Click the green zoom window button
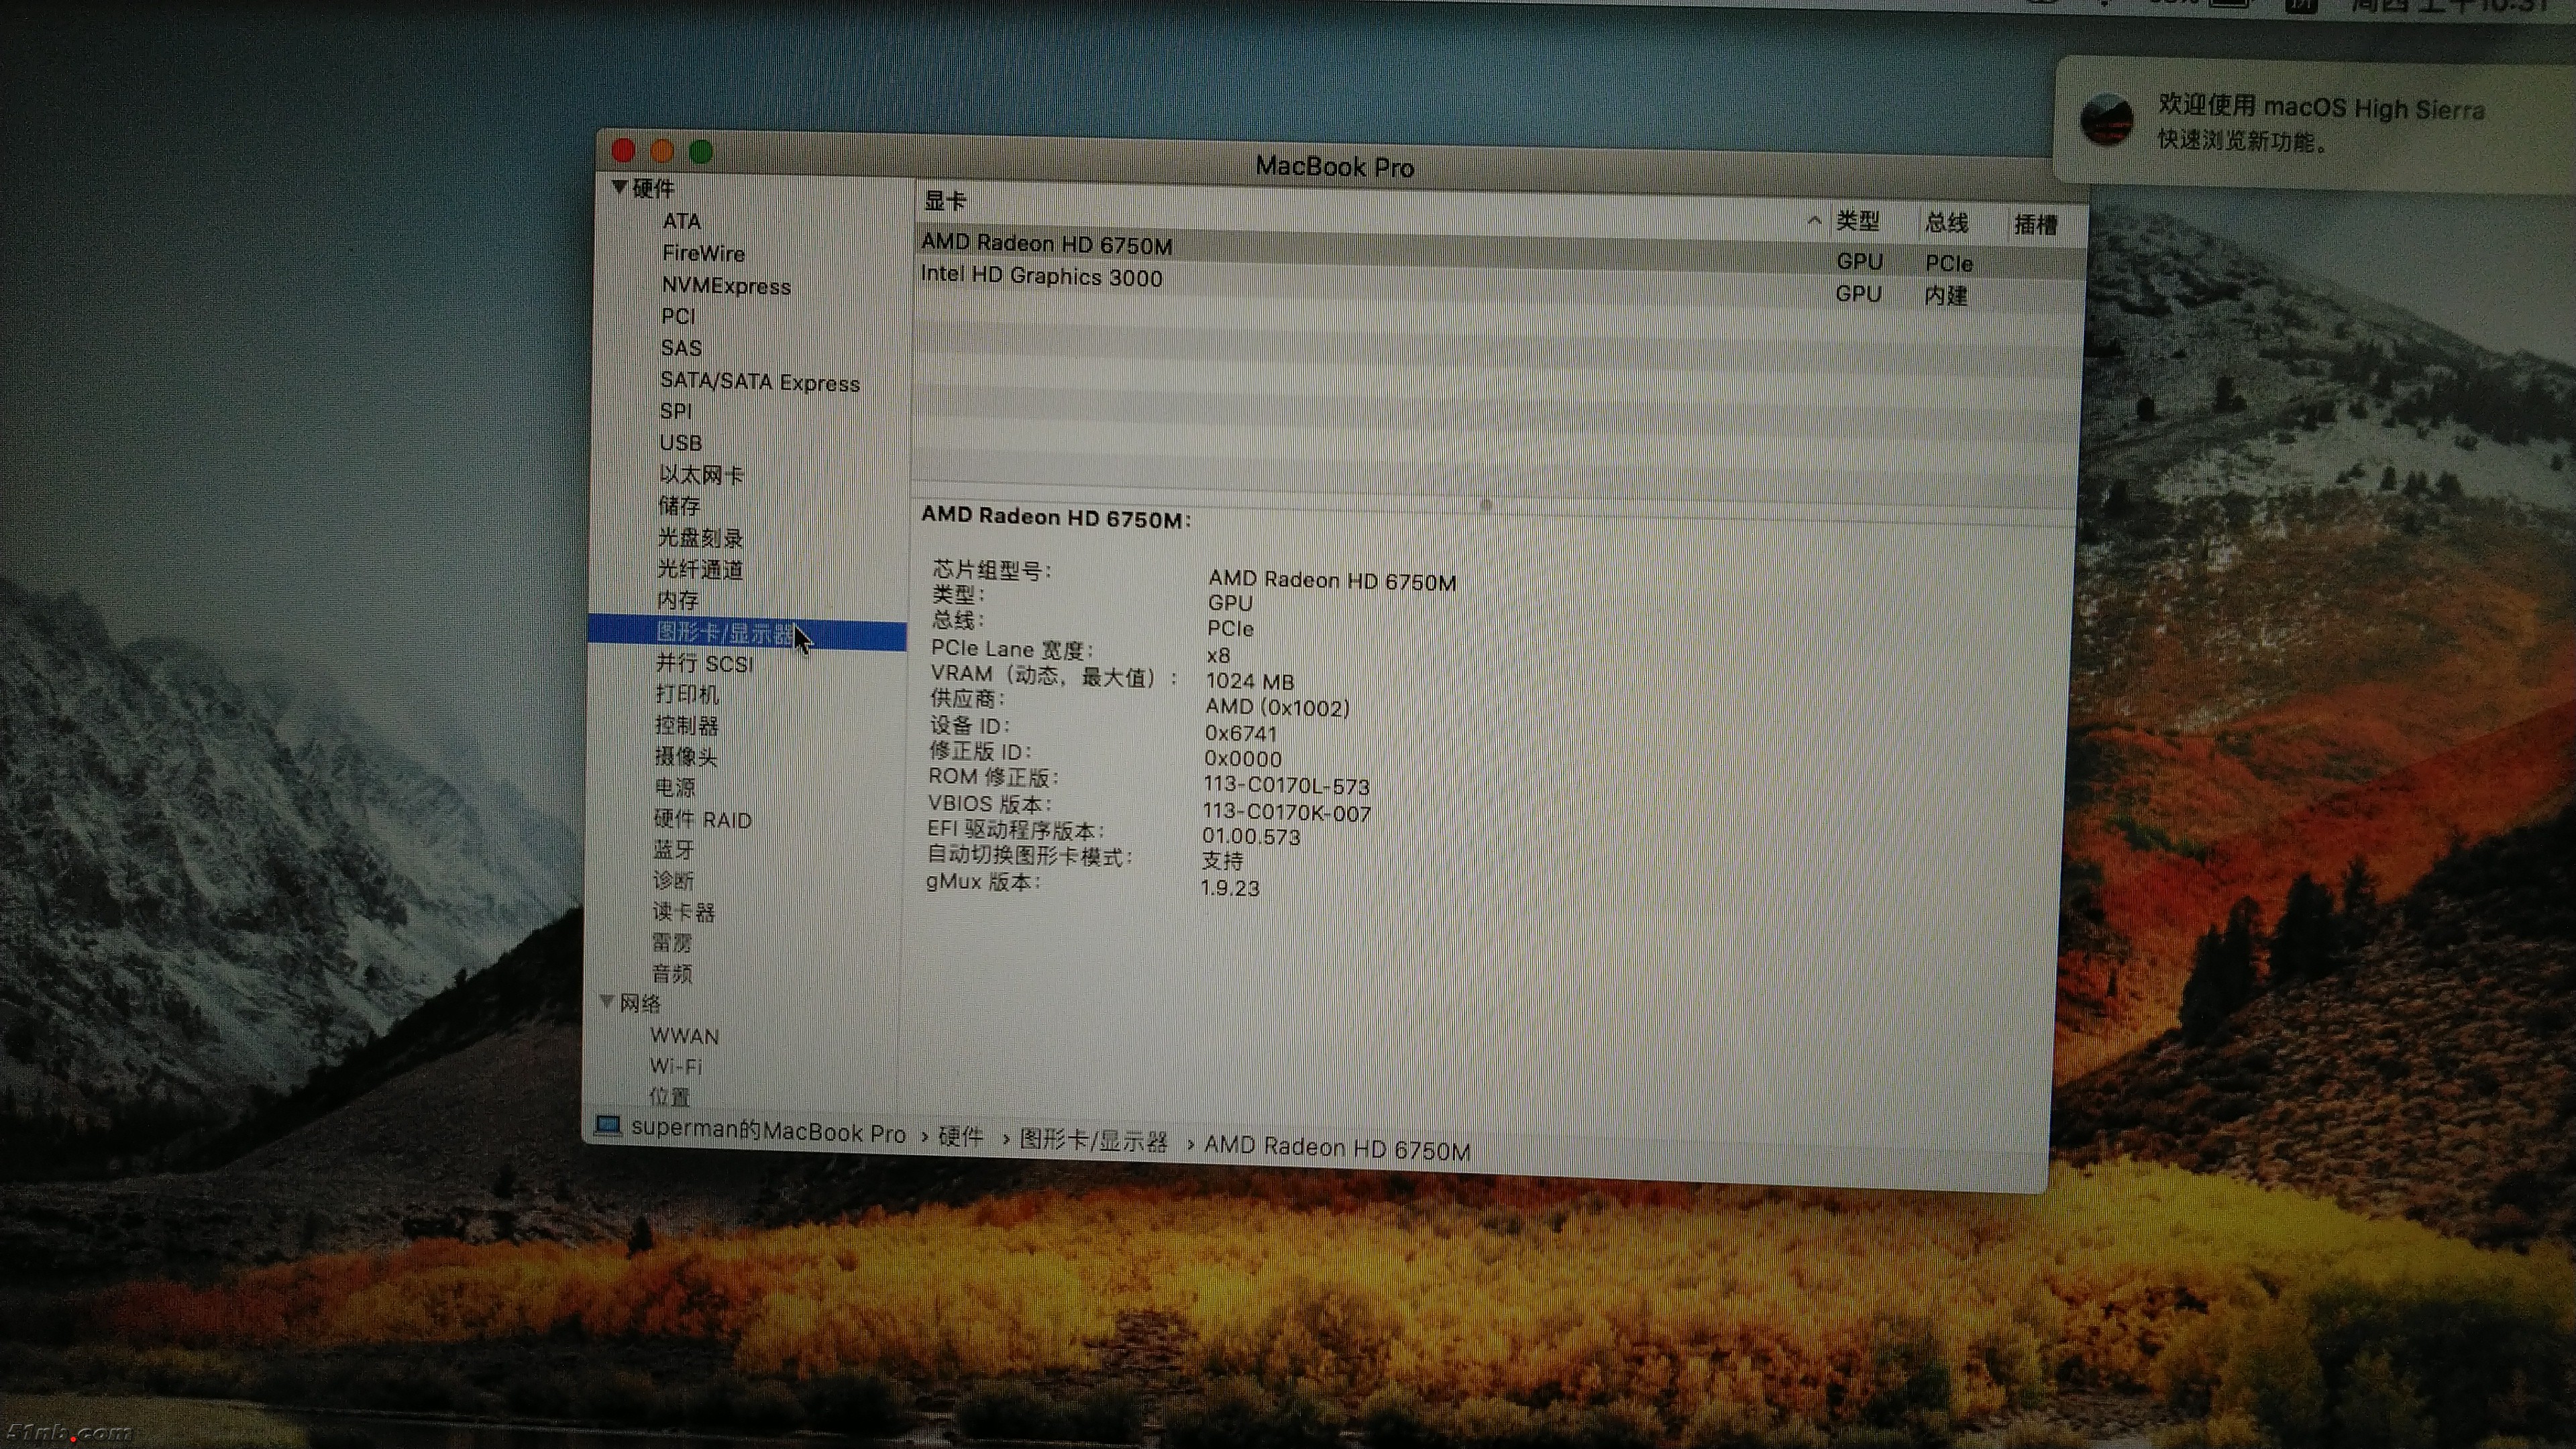Viewport: 2576px width, 1449px height. tap(701, 152)
